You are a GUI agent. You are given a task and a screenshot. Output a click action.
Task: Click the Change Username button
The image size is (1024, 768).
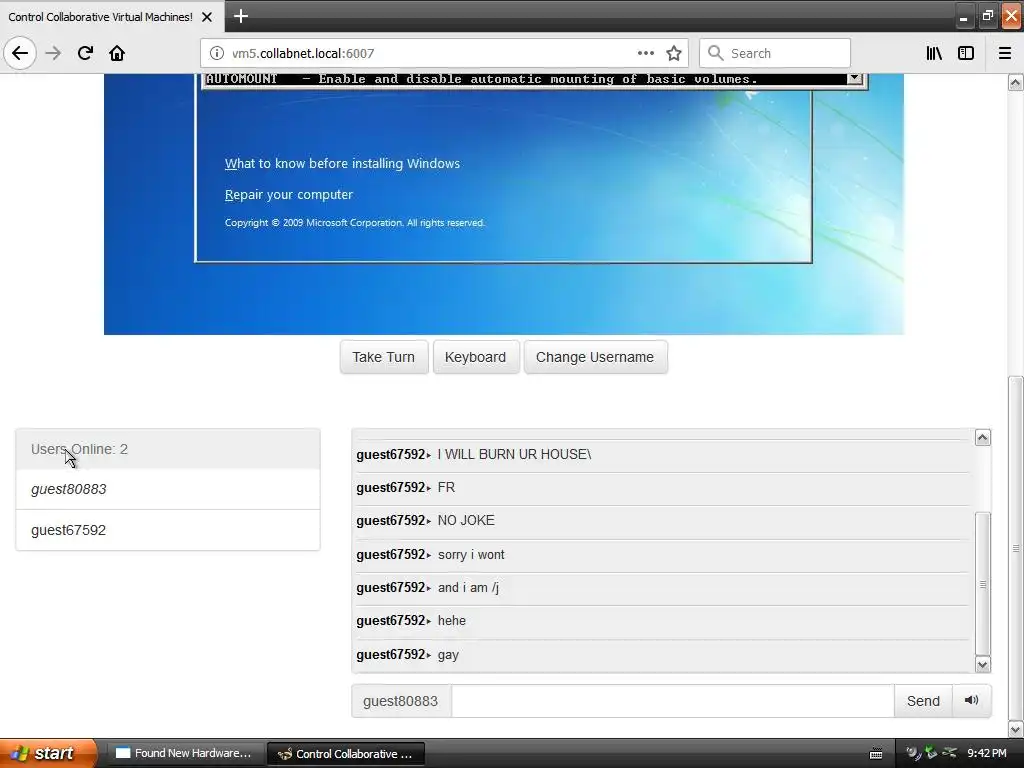[x=595, y=357]
